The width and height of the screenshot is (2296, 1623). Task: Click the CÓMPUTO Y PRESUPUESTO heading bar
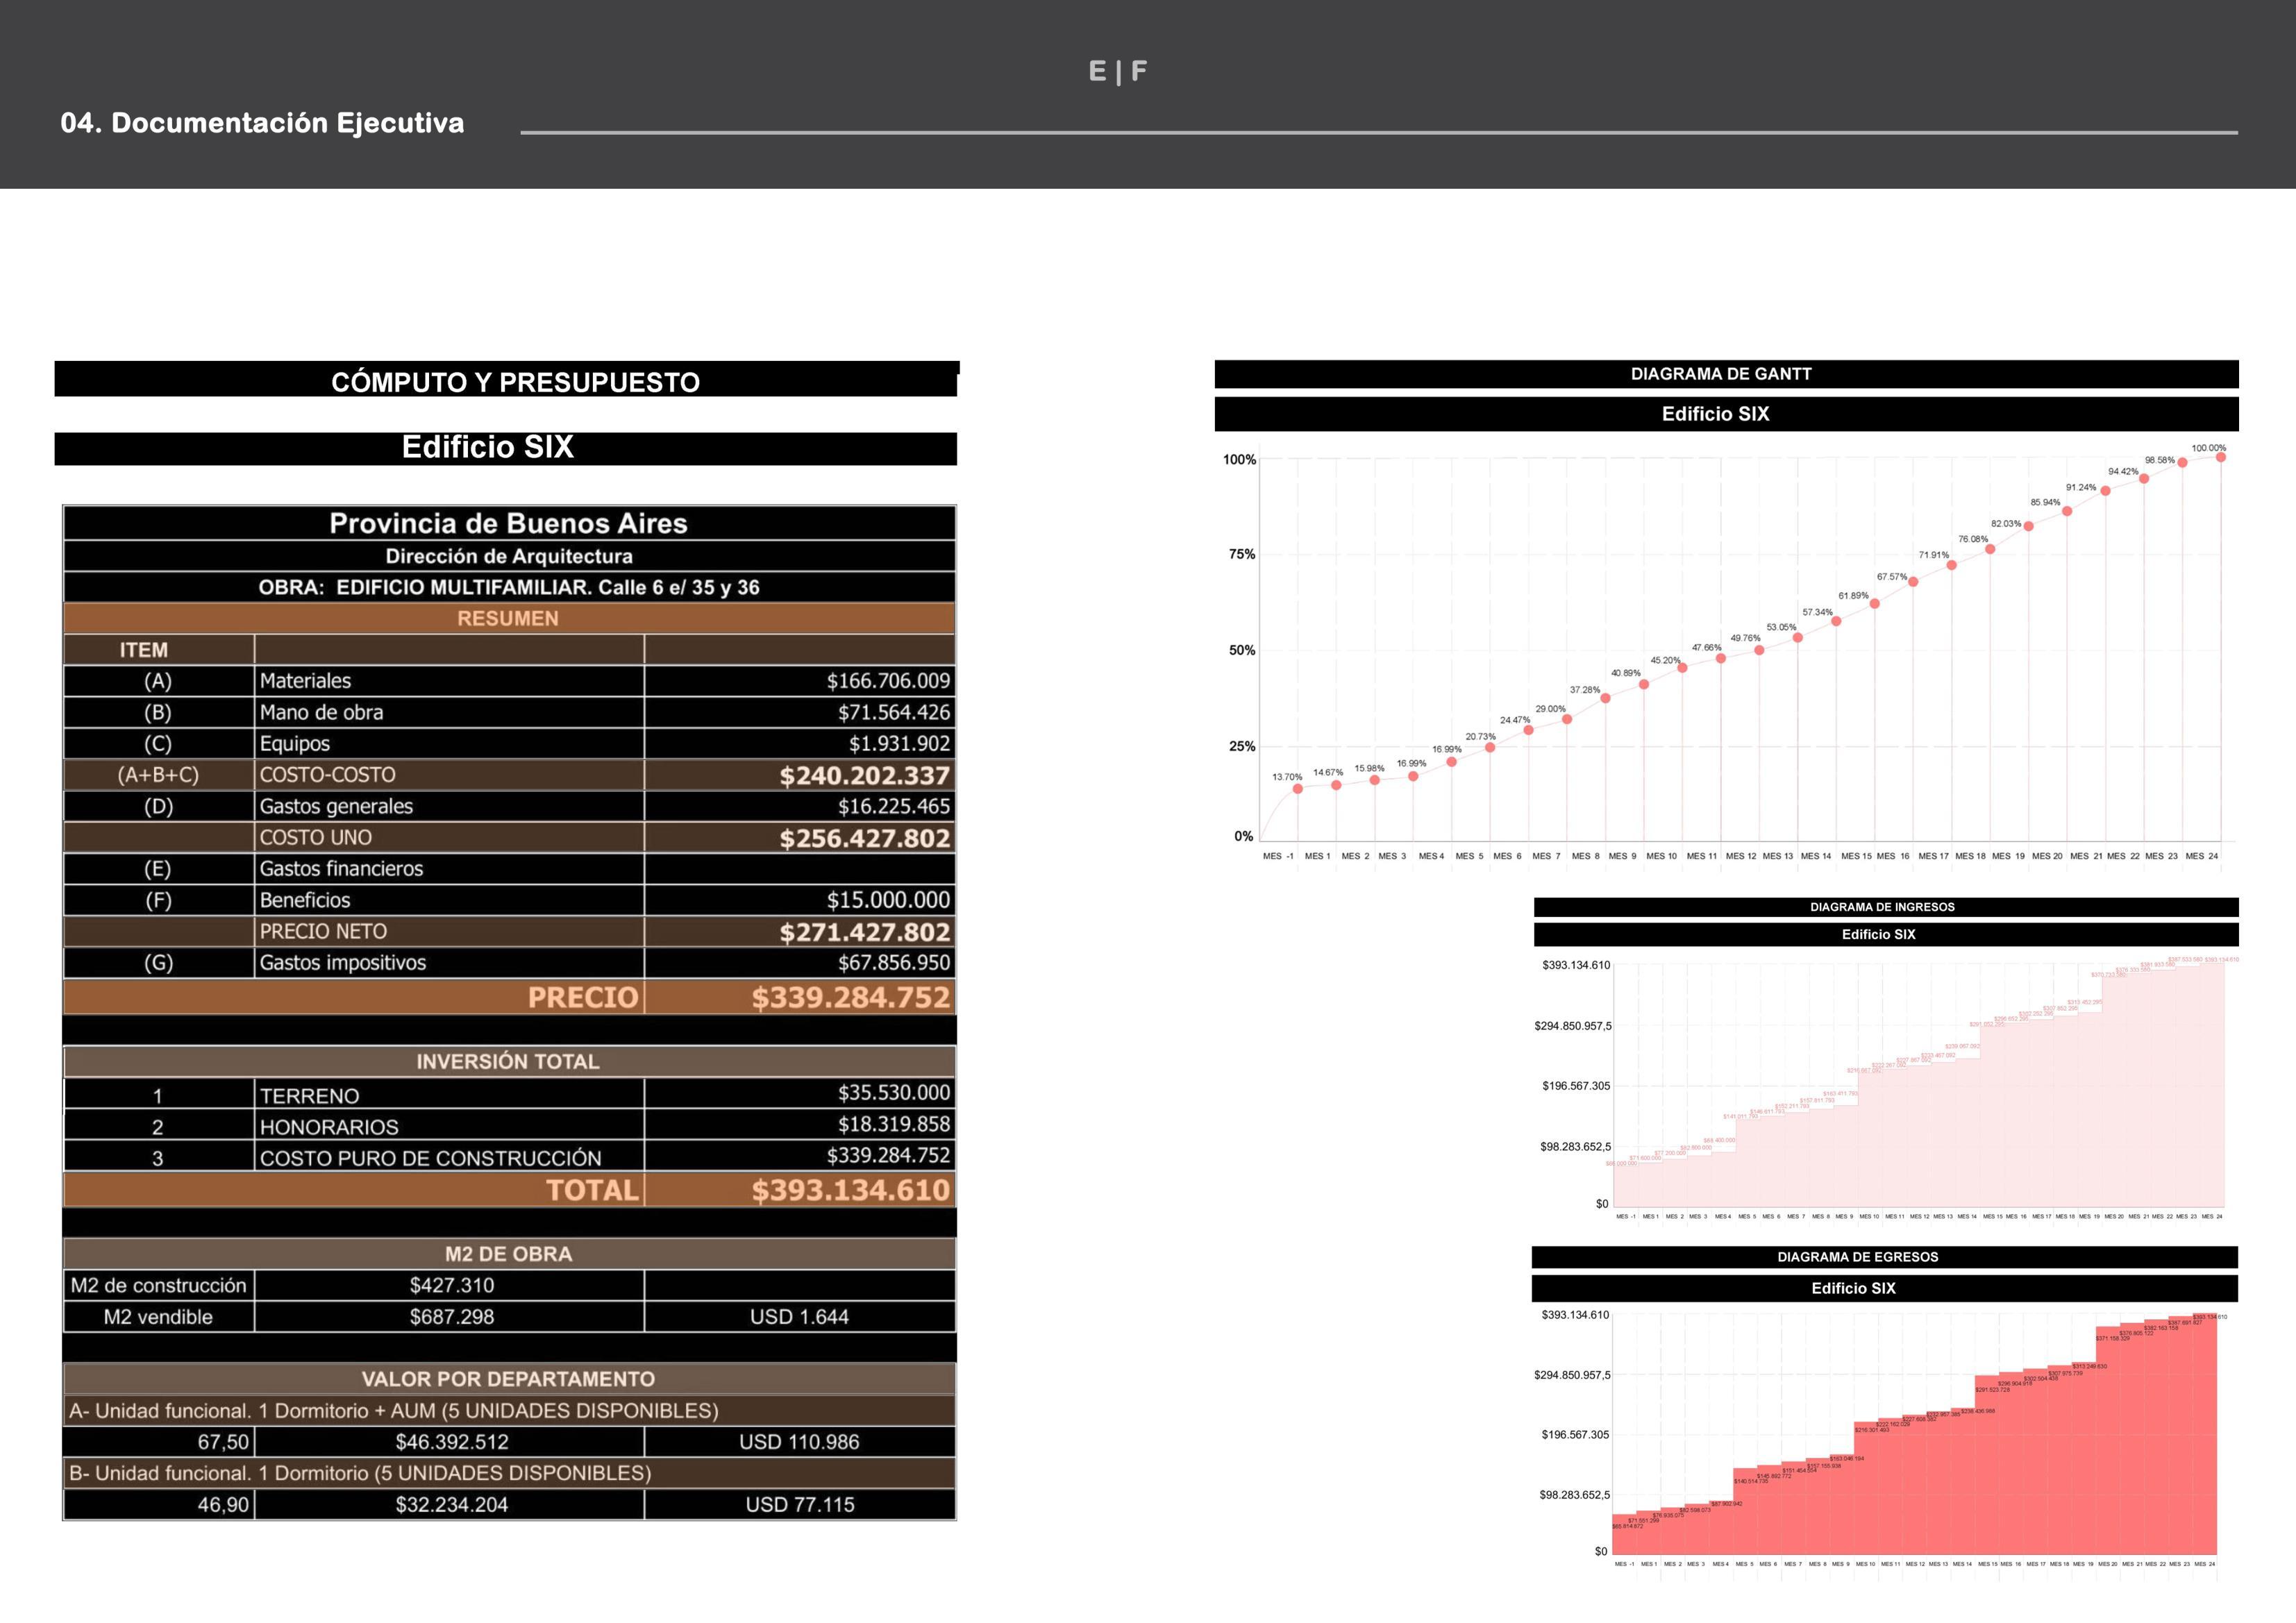point(515,382)
